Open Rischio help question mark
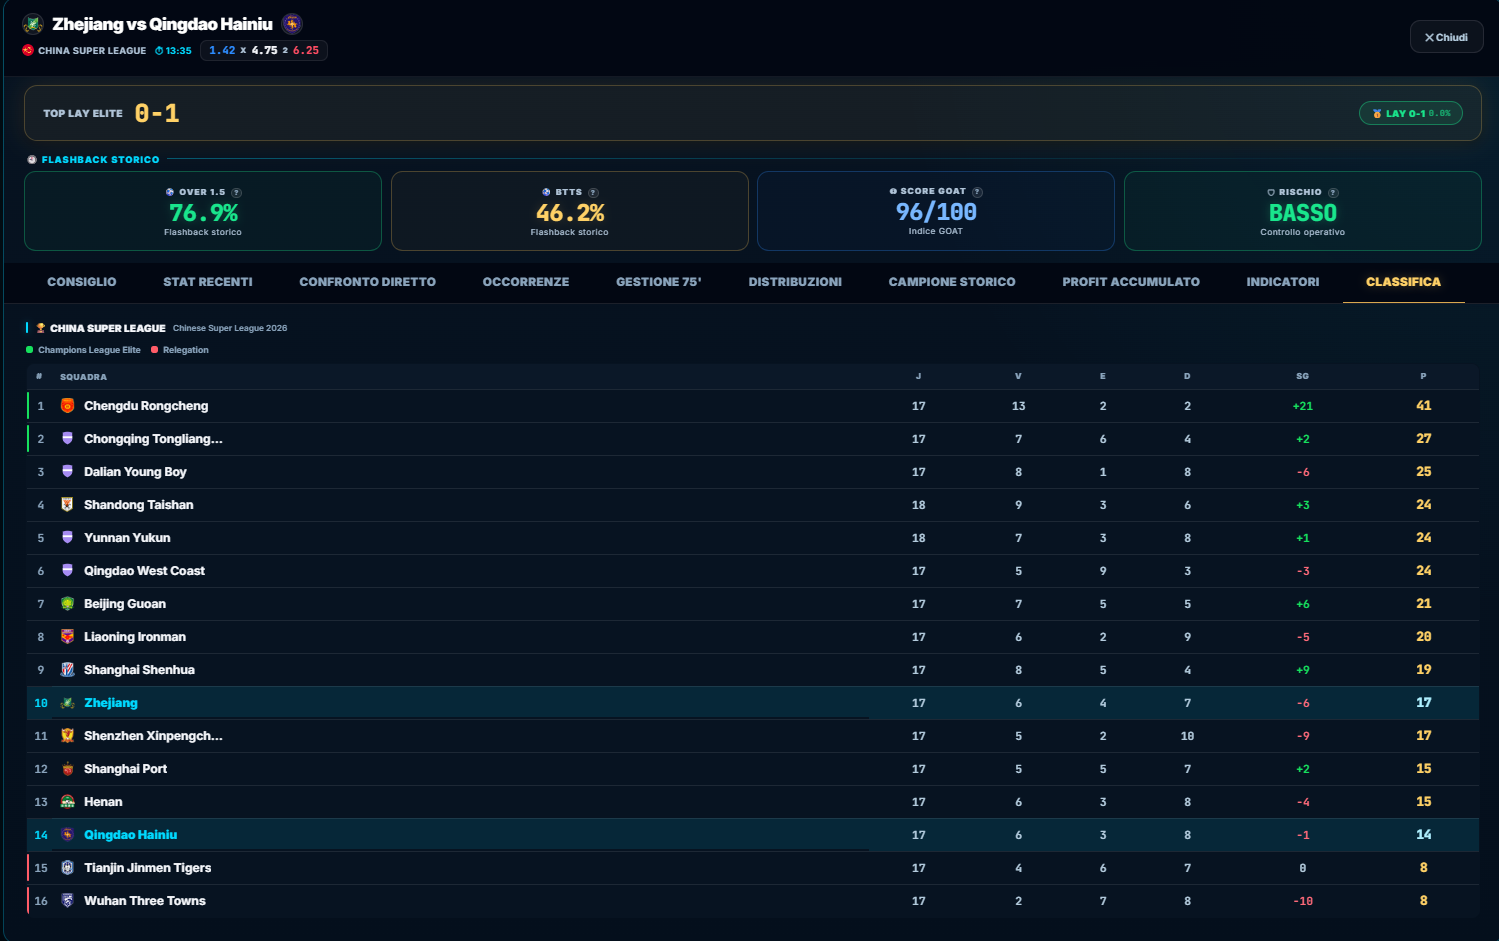1499x941 pixels. 1333,192
